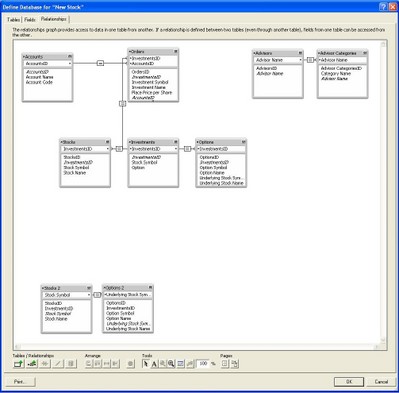Switch to the Tables tab

[13, 20]
